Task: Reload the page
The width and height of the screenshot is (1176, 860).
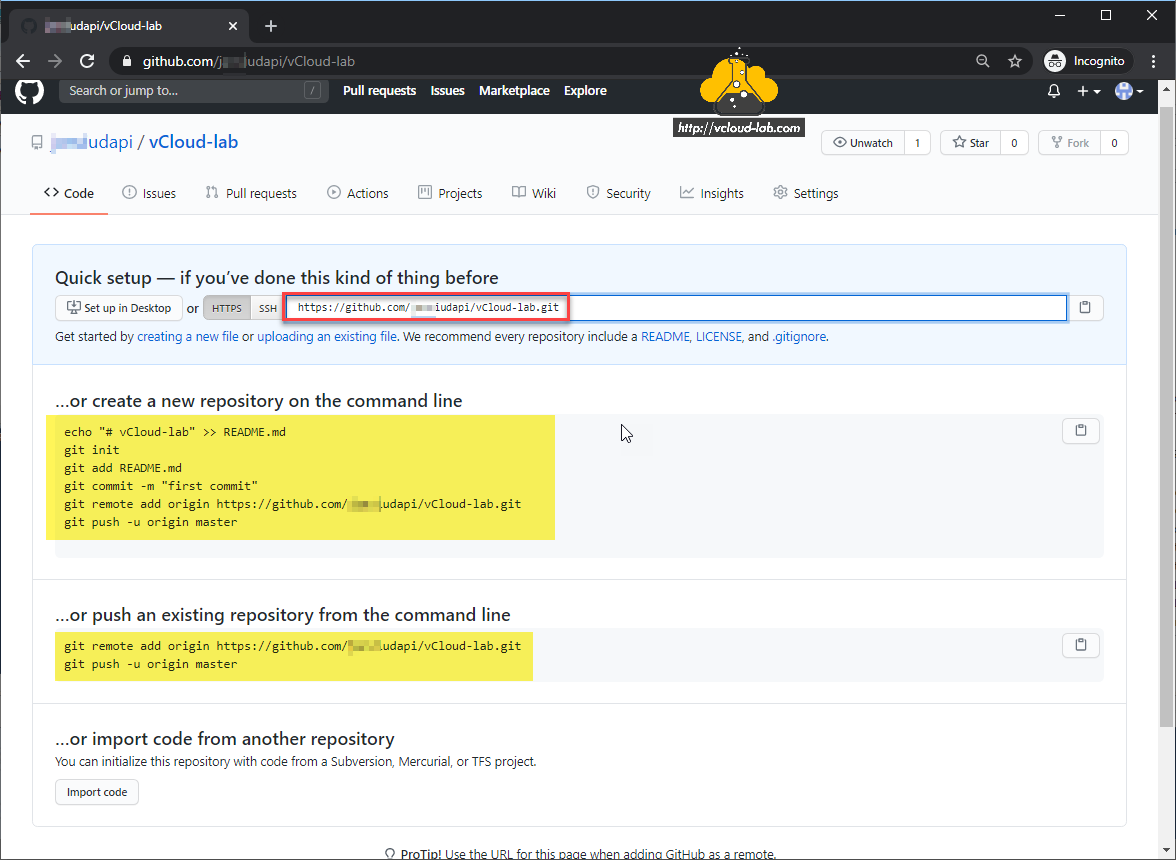Action: (87, 61)
